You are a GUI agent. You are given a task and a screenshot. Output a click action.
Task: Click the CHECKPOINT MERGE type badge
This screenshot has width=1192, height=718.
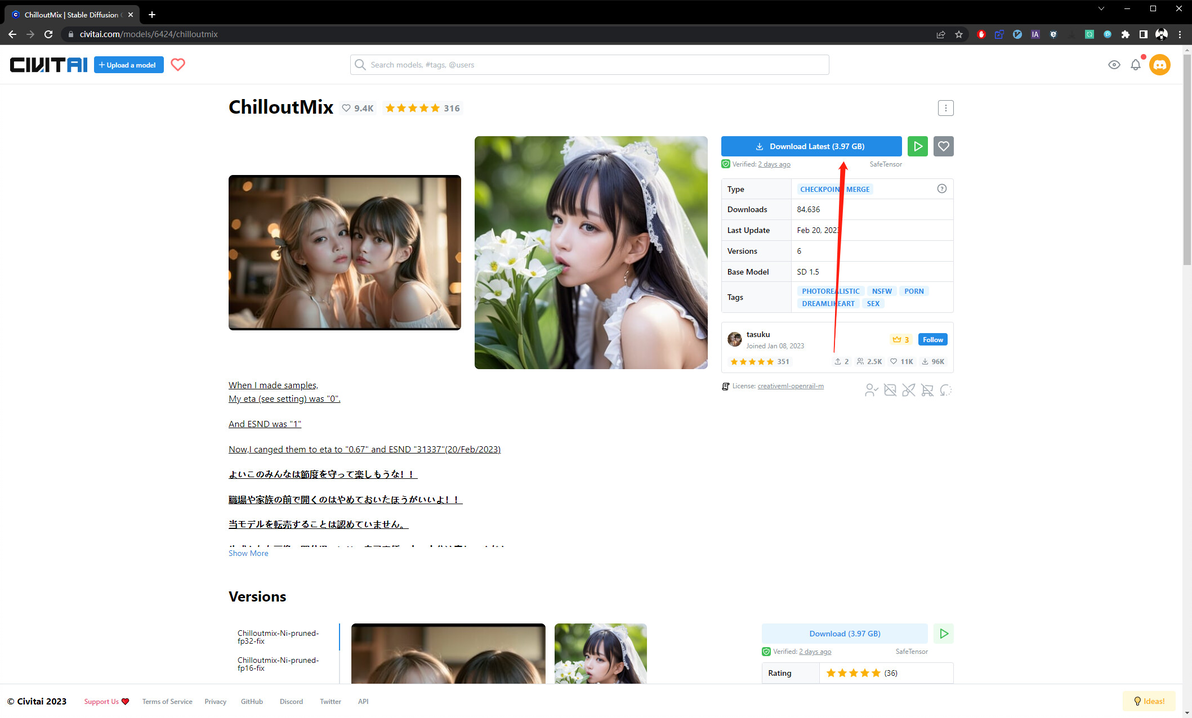coord(835,189)
